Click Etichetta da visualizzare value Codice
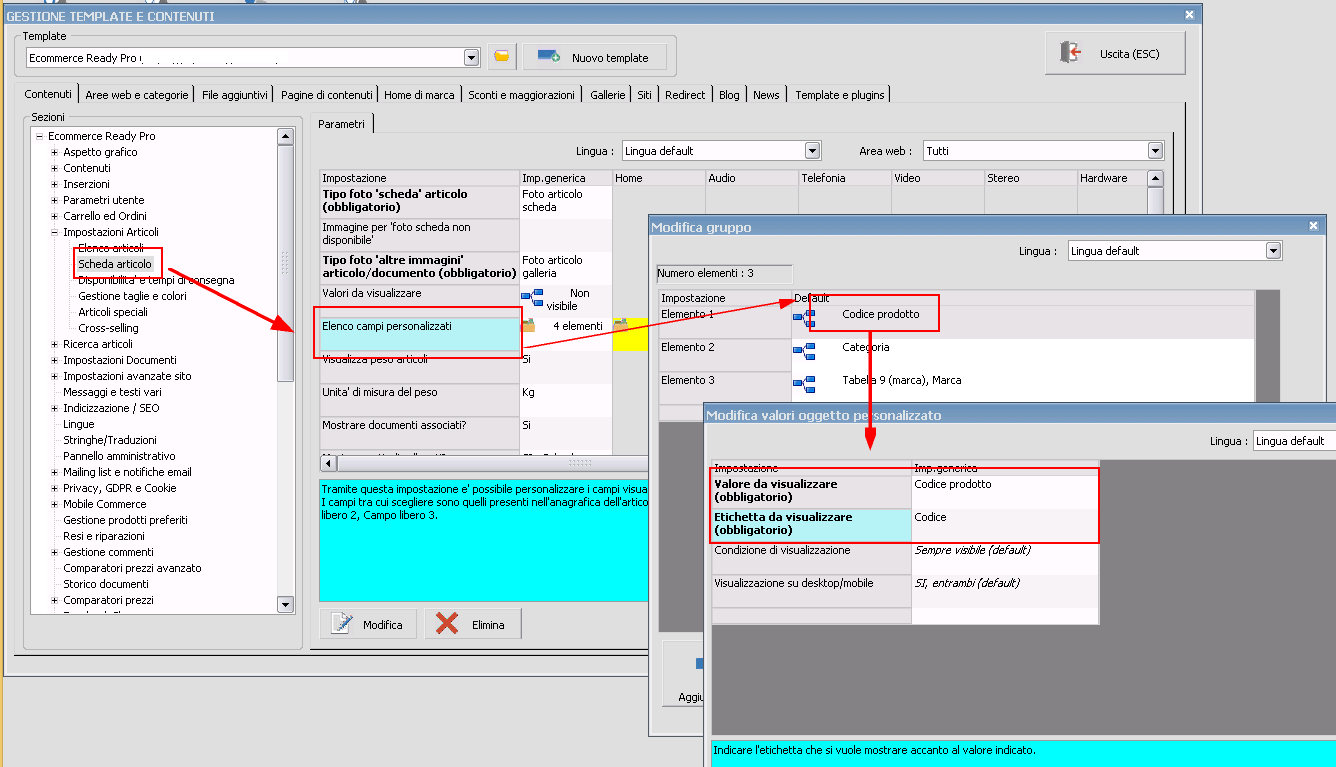The width and height of the screenshot is (1336, 767). (1005, 526)
